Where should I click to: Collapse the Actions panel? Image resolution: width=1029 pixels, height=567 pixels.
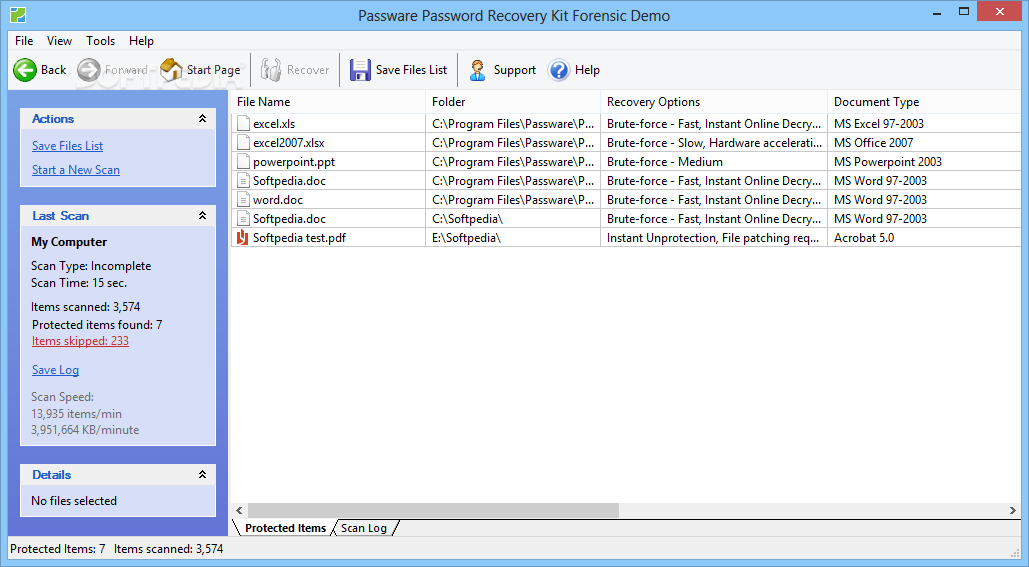click(202, 119)
